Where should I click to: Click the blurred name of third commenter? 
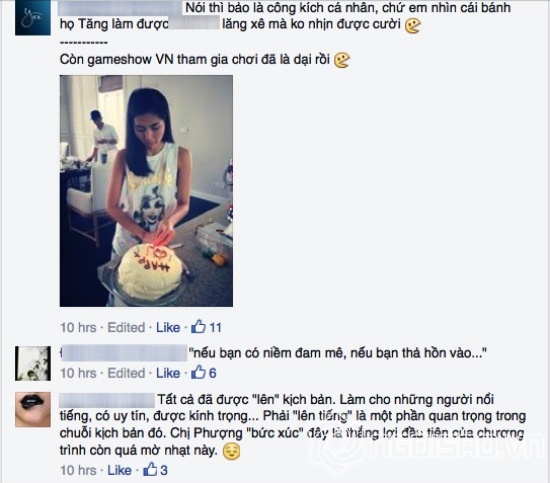coord(107,400)
